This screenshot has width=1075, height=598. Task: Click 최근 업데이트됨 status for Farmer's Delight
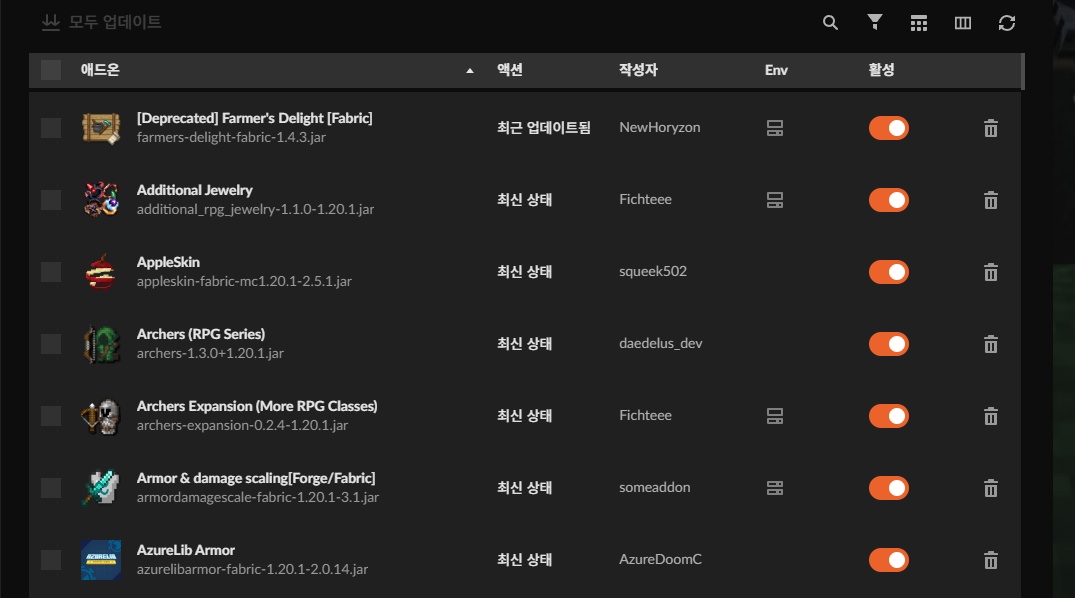544,128
